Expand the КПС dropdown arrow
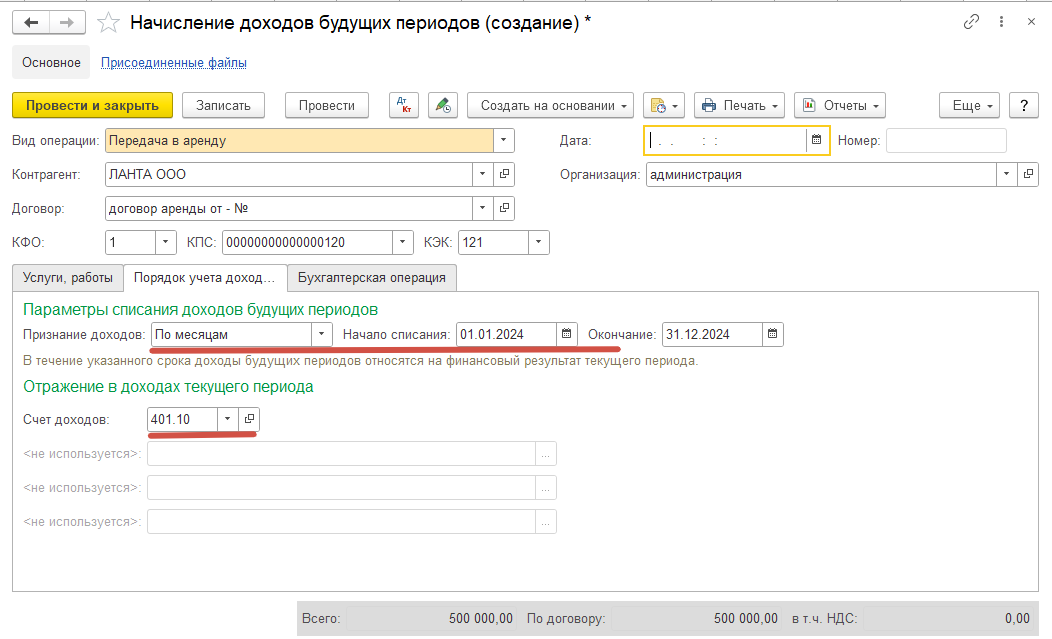1052x639 pixels. click(x=403, y=242)
